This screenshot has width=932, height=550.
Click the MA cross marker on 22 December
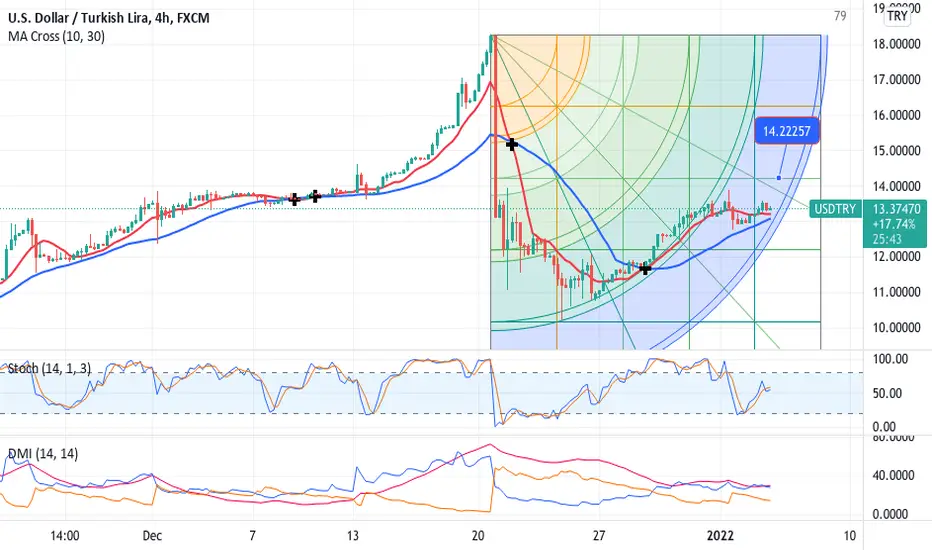[x=512, y=144]
